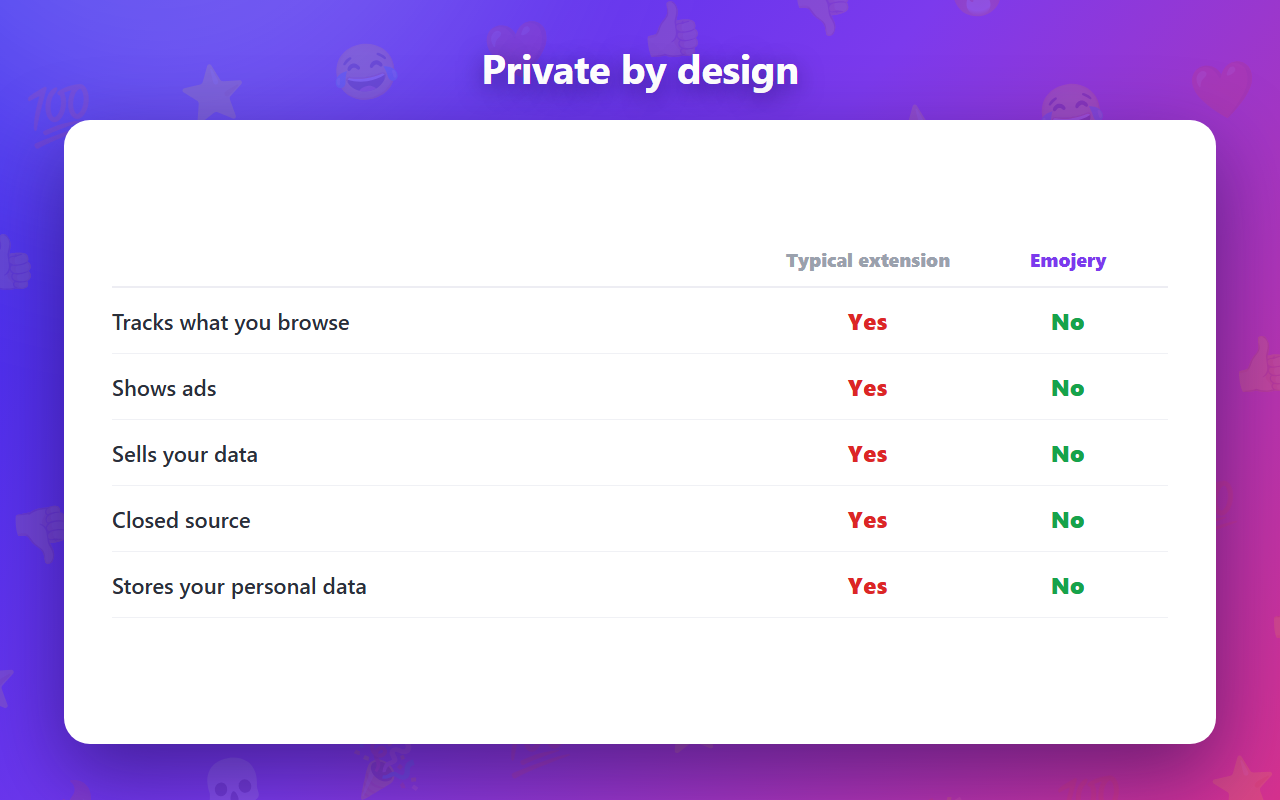Click the star emoji in the top-left background
Viewport: 1280px width, 800px height.
[x=213, y=93]
